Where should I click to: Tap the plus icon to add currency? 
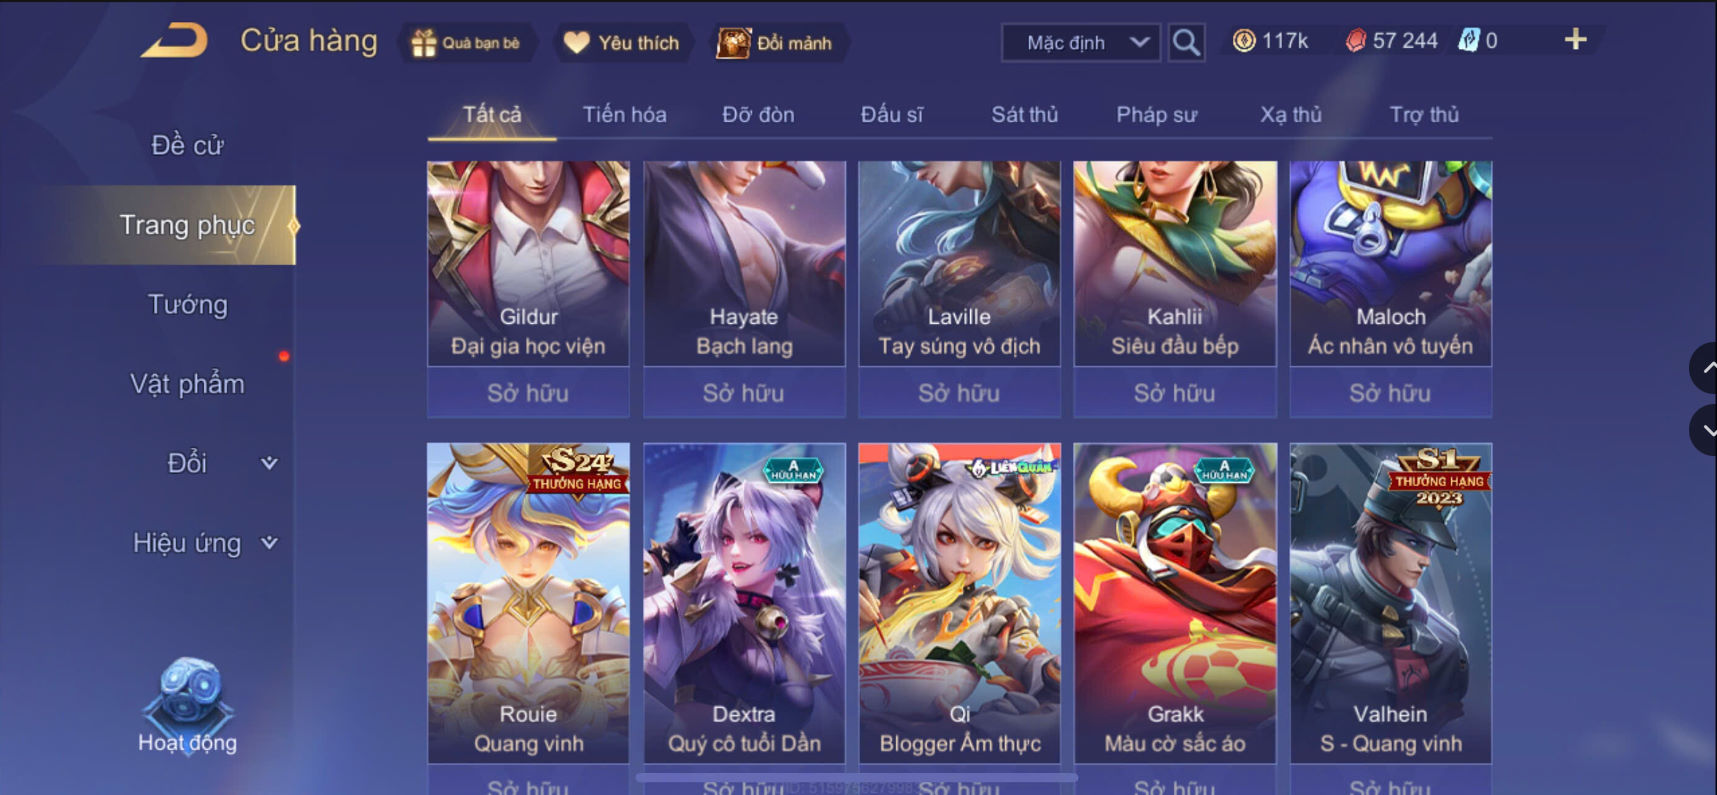pos(1575,39)
